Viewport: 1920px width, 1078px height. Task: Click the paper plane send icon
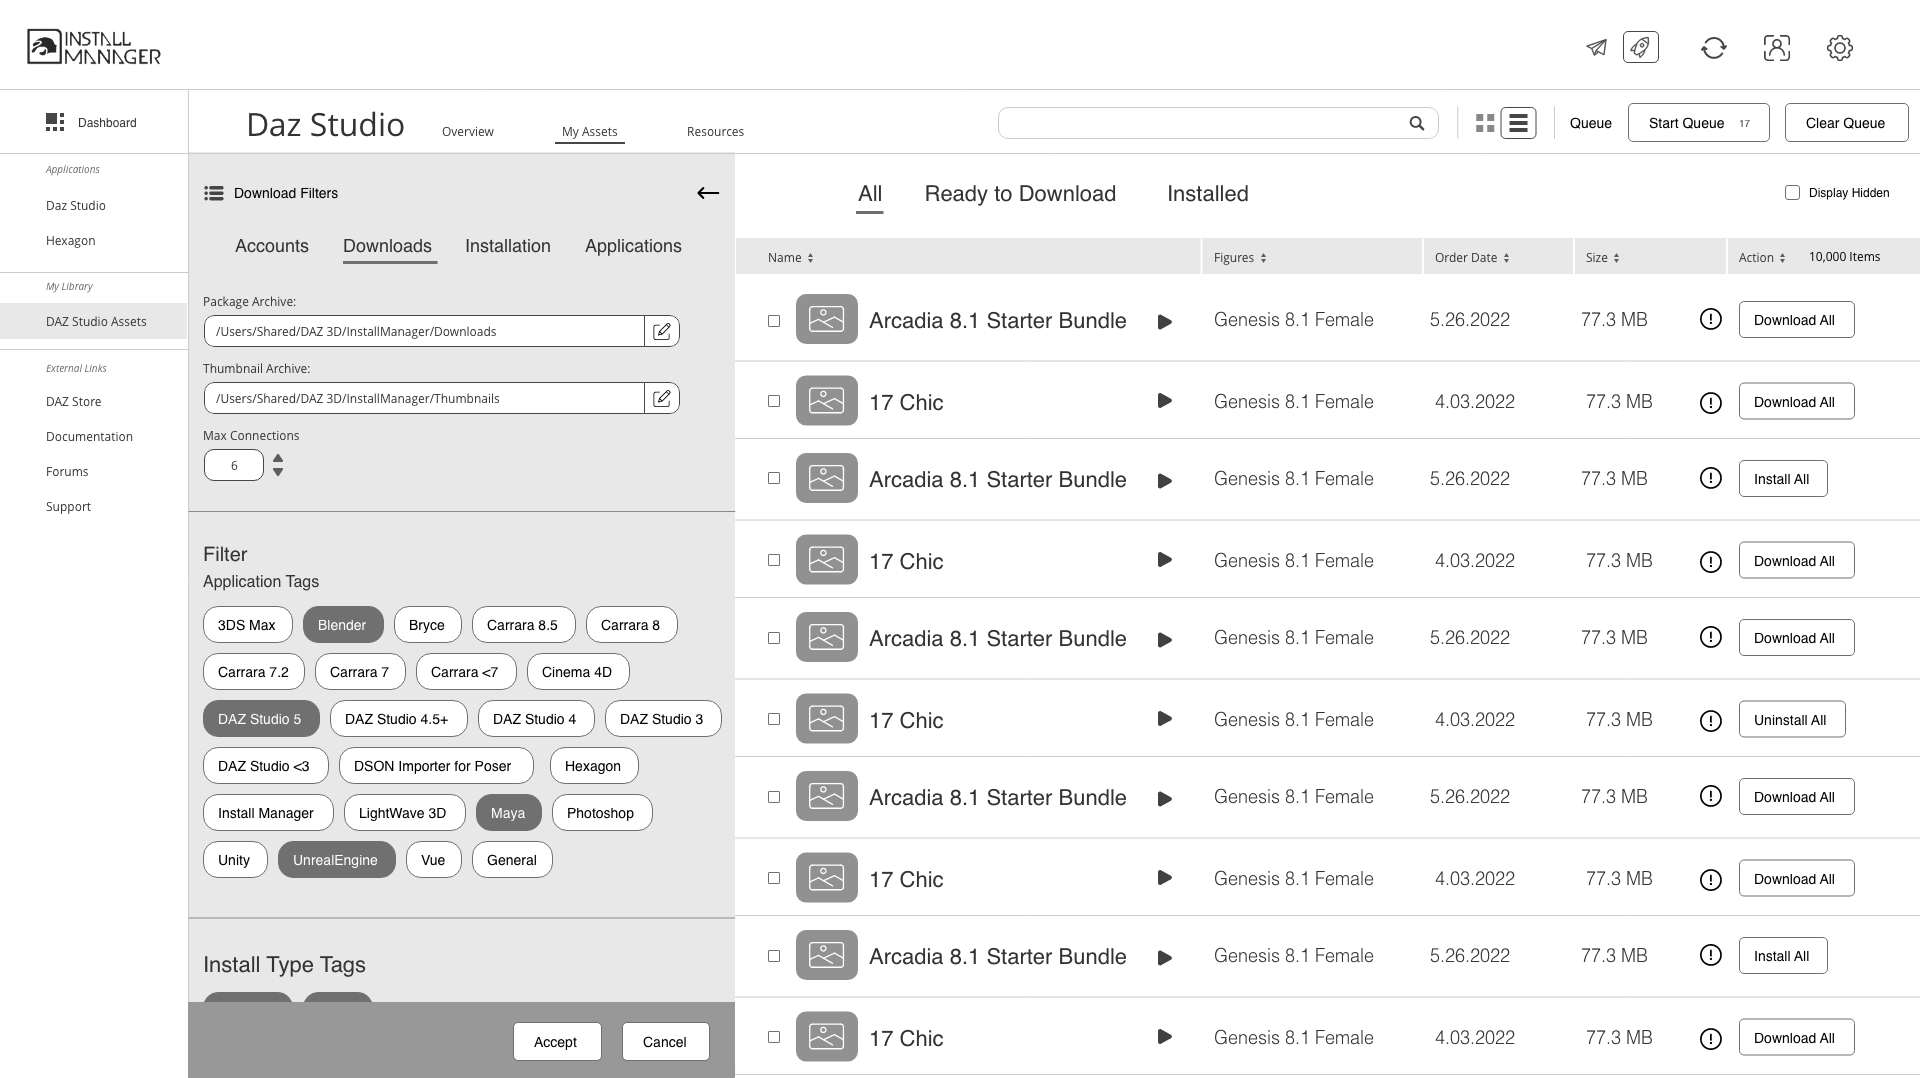click(x=1596, y=48)
